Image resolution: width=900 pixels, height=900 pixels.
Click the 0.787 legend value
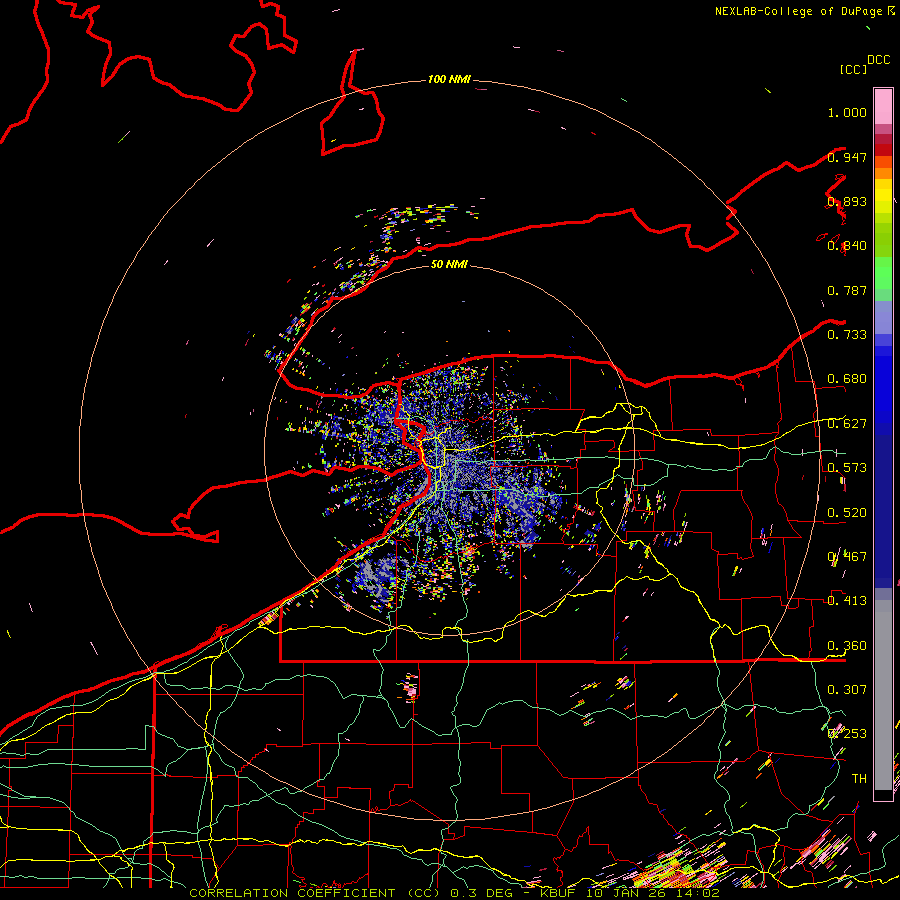pyautogui.click(x=847, y=290)
